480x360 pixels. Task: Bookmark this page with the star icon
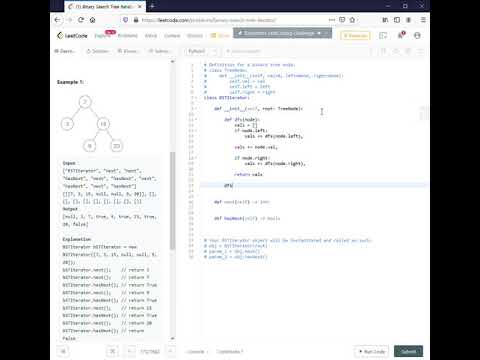(x=352, y=20)
